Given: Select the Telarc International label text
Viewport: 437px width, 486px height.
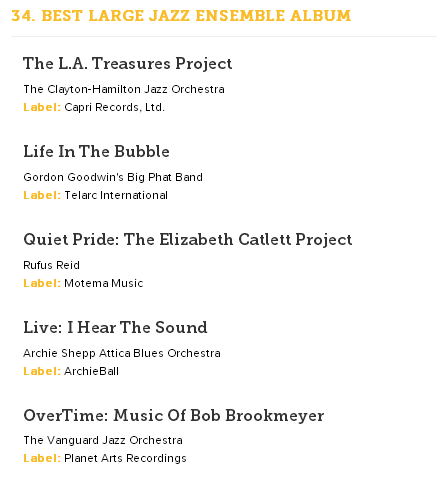Looking at the screenshot, I should pos(116,195).
